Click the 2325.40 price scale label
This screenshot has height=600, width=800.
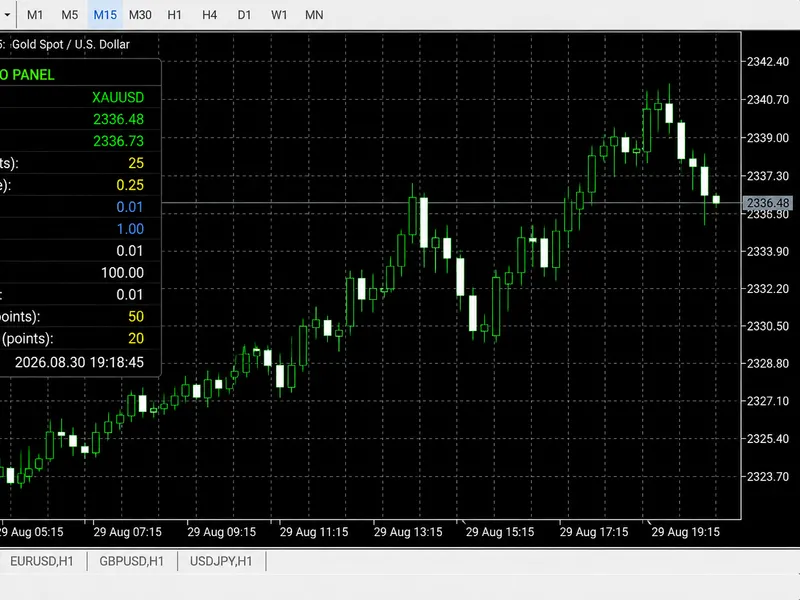click(x=768, y=439)
